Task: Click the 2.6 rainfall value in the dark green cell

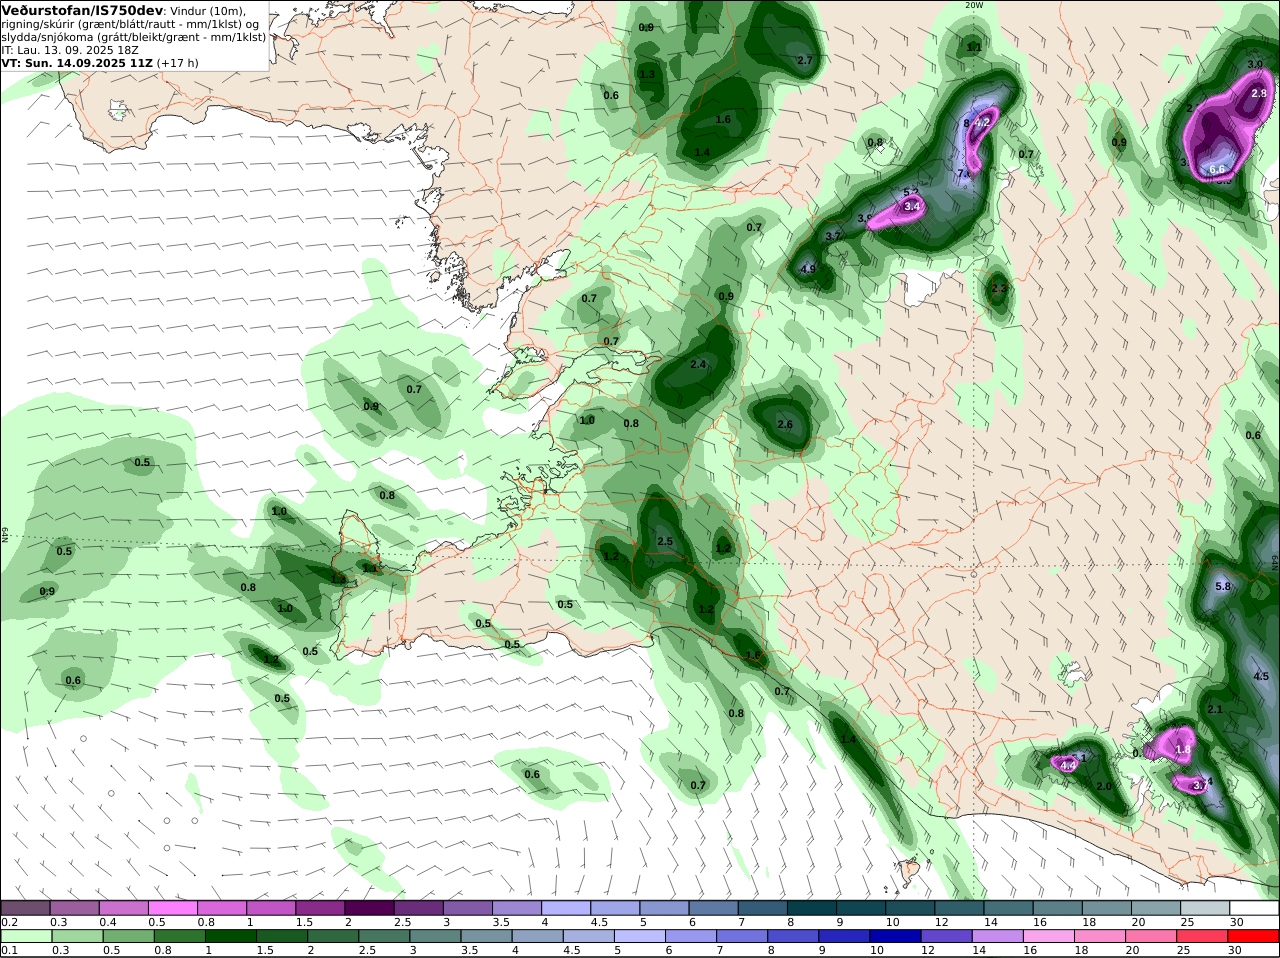Action: [x=785, y=424]
